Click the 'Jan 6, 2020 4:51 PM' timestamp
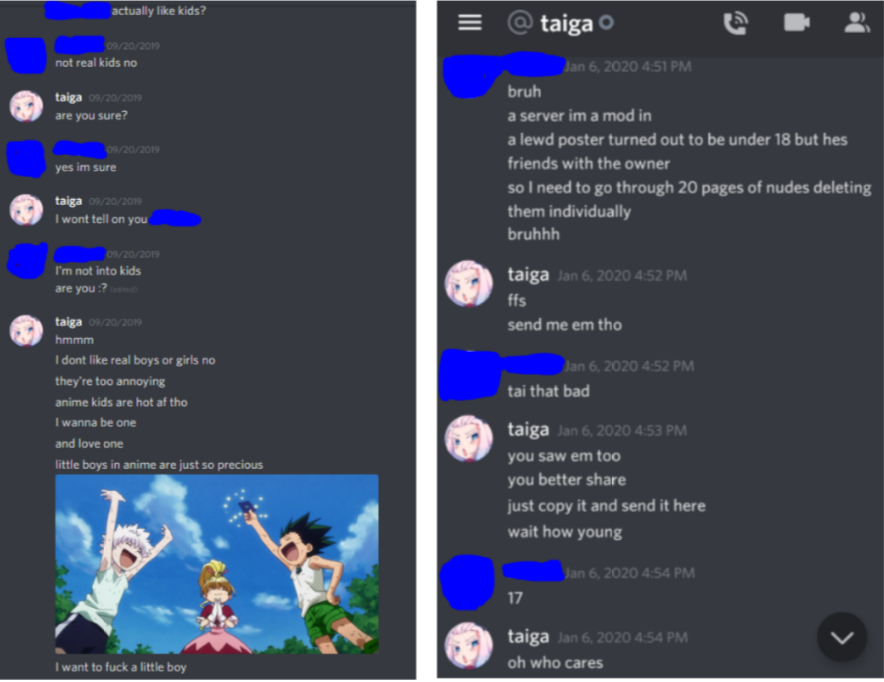This screenshot has height=682, width=884. click(x=627, y=67)
